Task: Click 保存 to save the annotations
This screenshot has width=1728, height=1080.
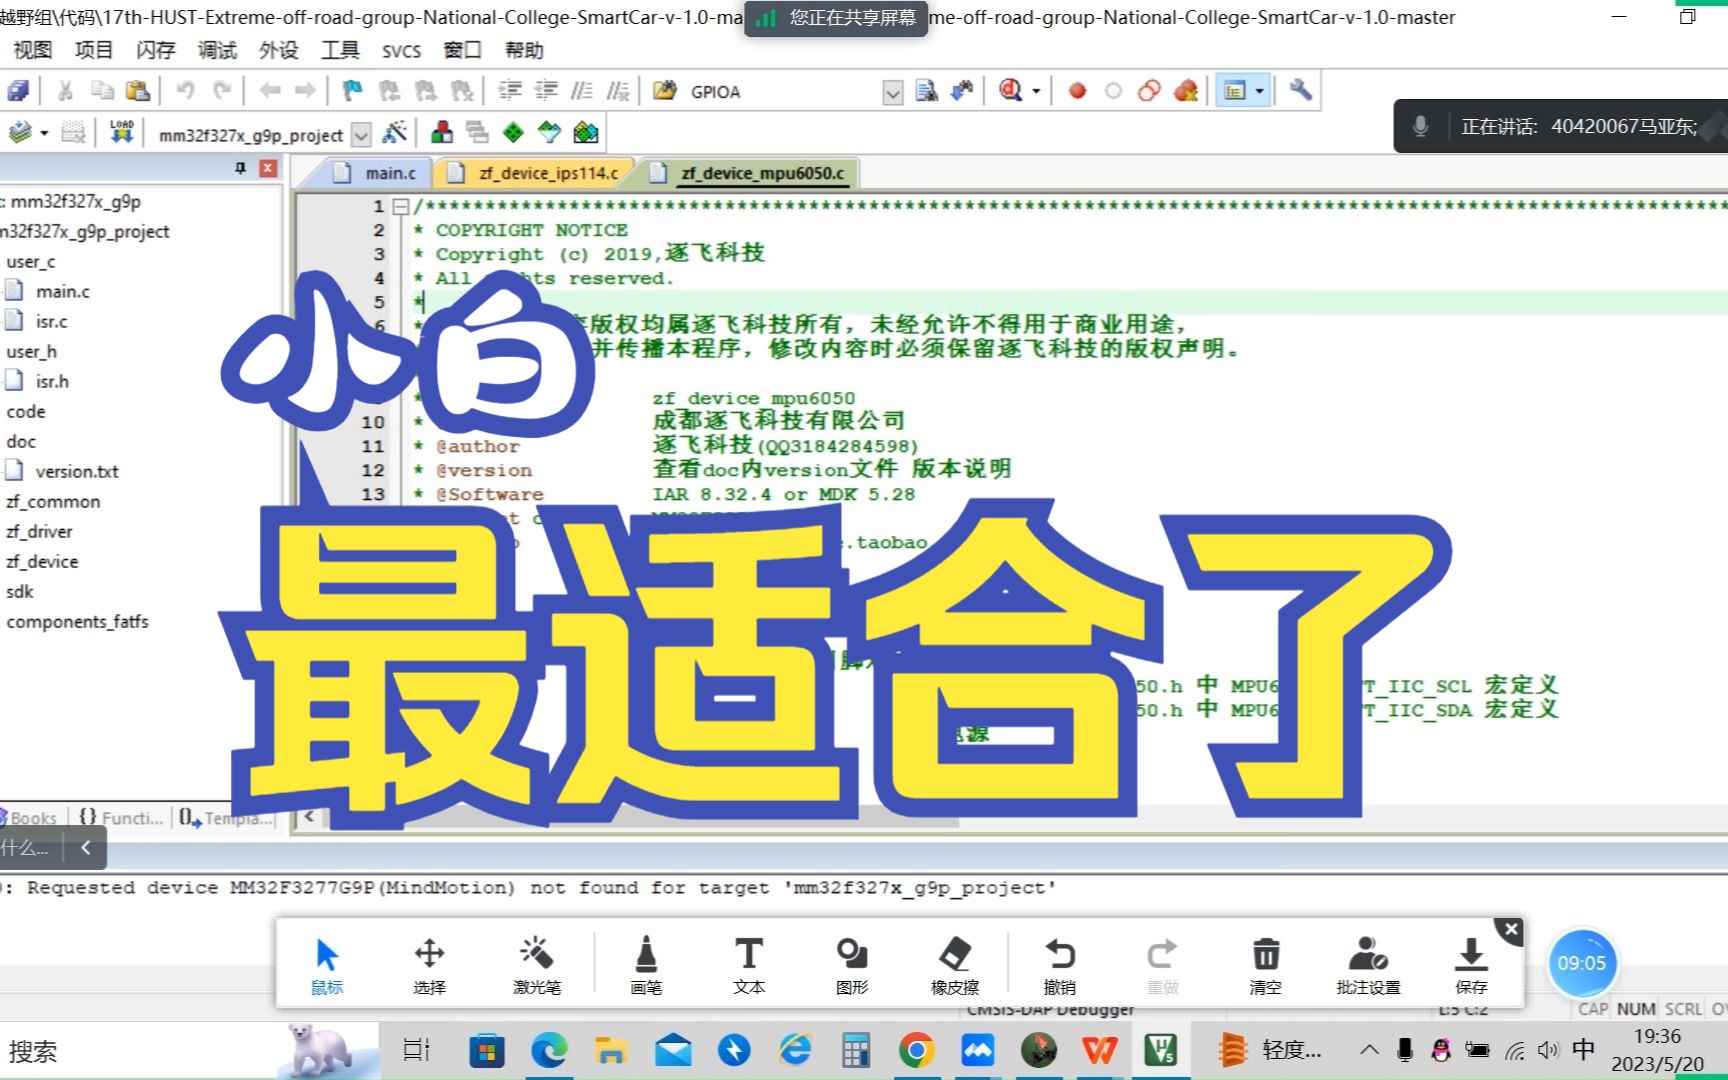Action: (1470, 962)
